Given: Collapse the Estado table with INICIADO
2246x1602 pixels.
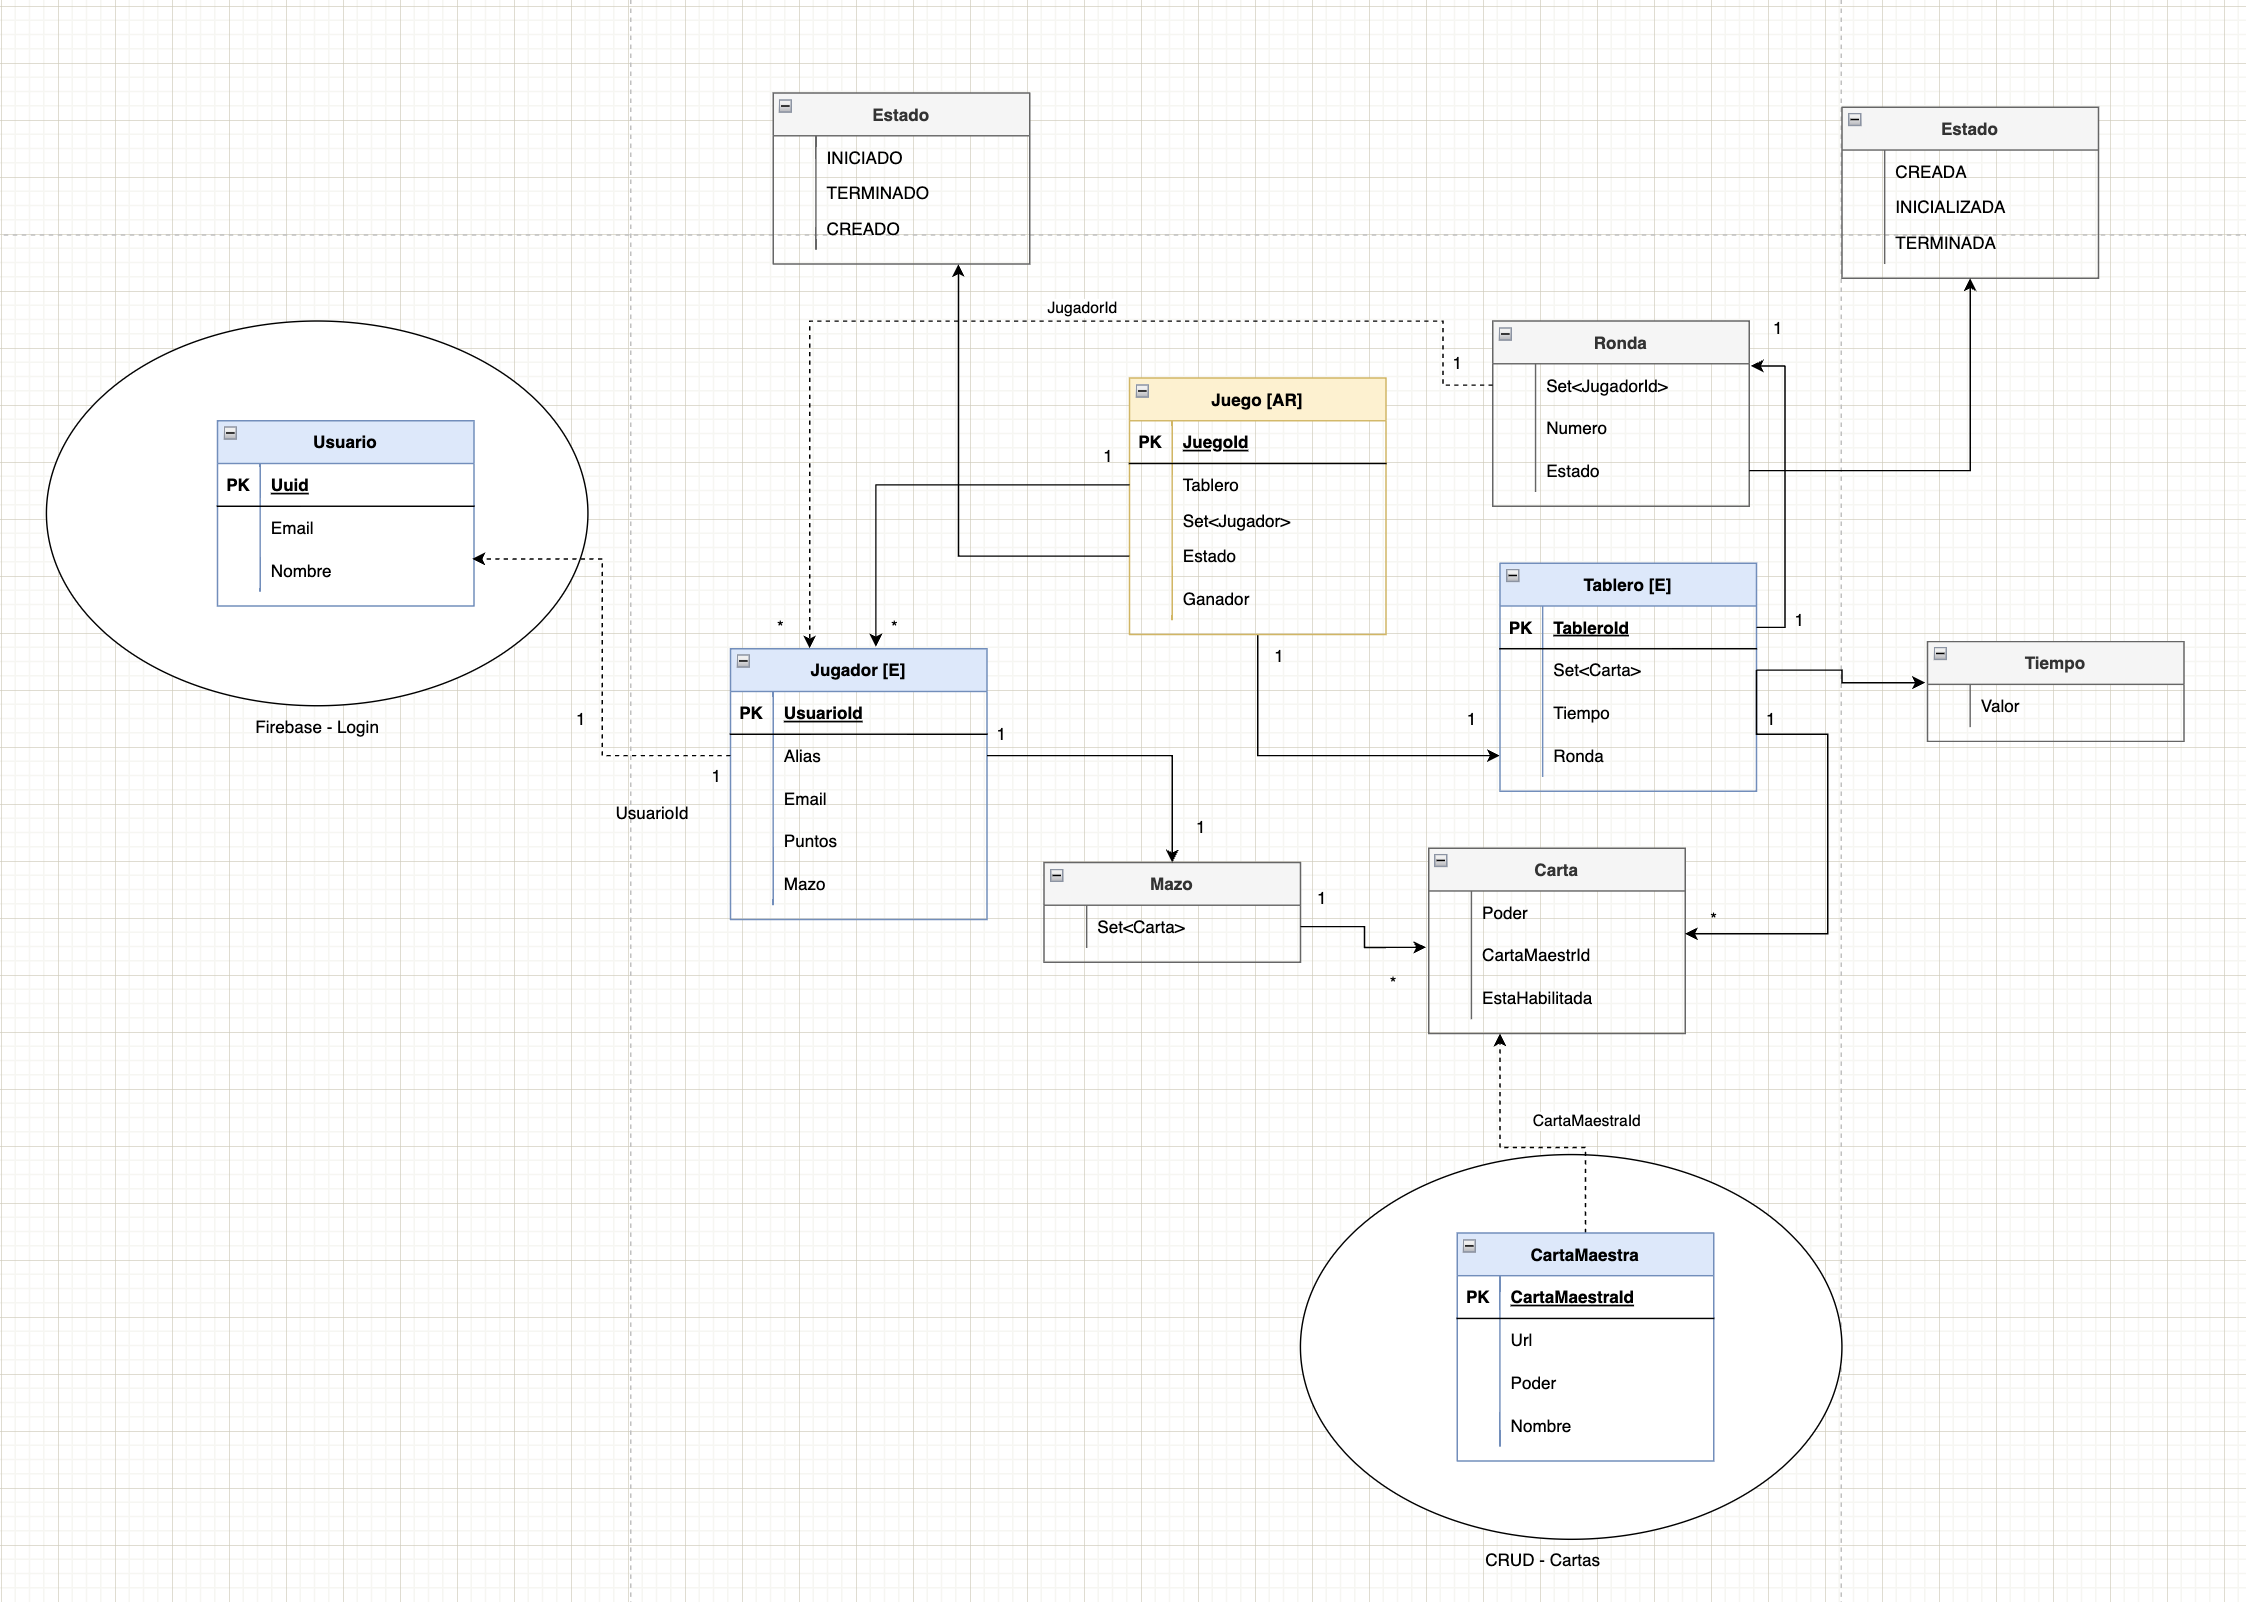Looking at the screenshot, I should point(785,106).
